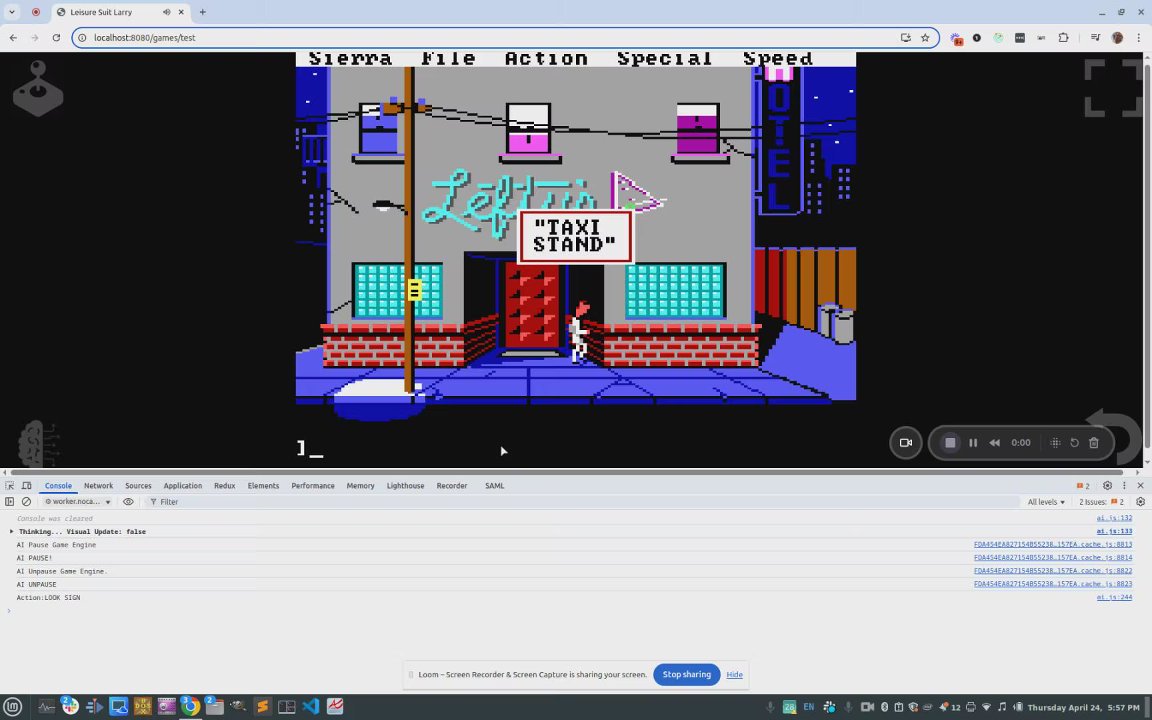This screenshot has width=1152, height=720.
Task: Click the Loom drag handle dots icon
Action: [x=1055, y=443]
